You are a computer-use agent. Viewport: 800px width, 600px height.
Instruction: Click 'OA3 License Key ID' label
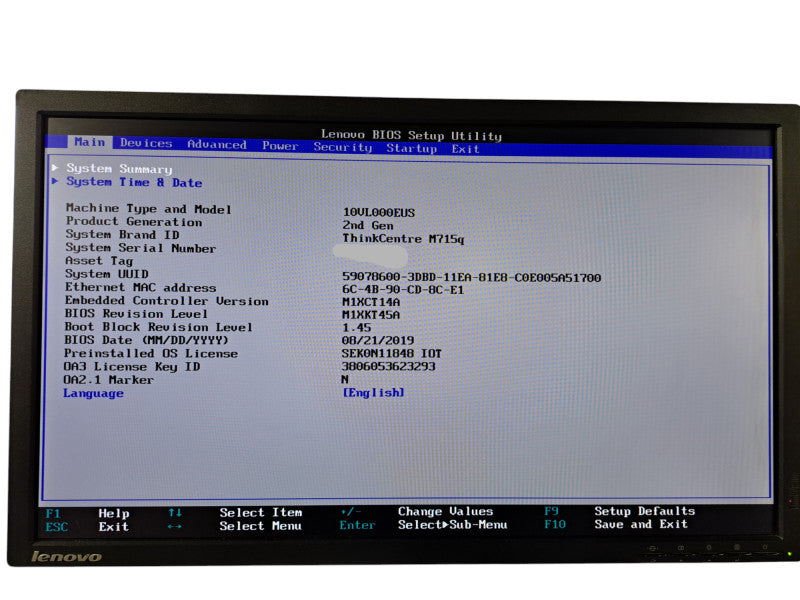132,367
